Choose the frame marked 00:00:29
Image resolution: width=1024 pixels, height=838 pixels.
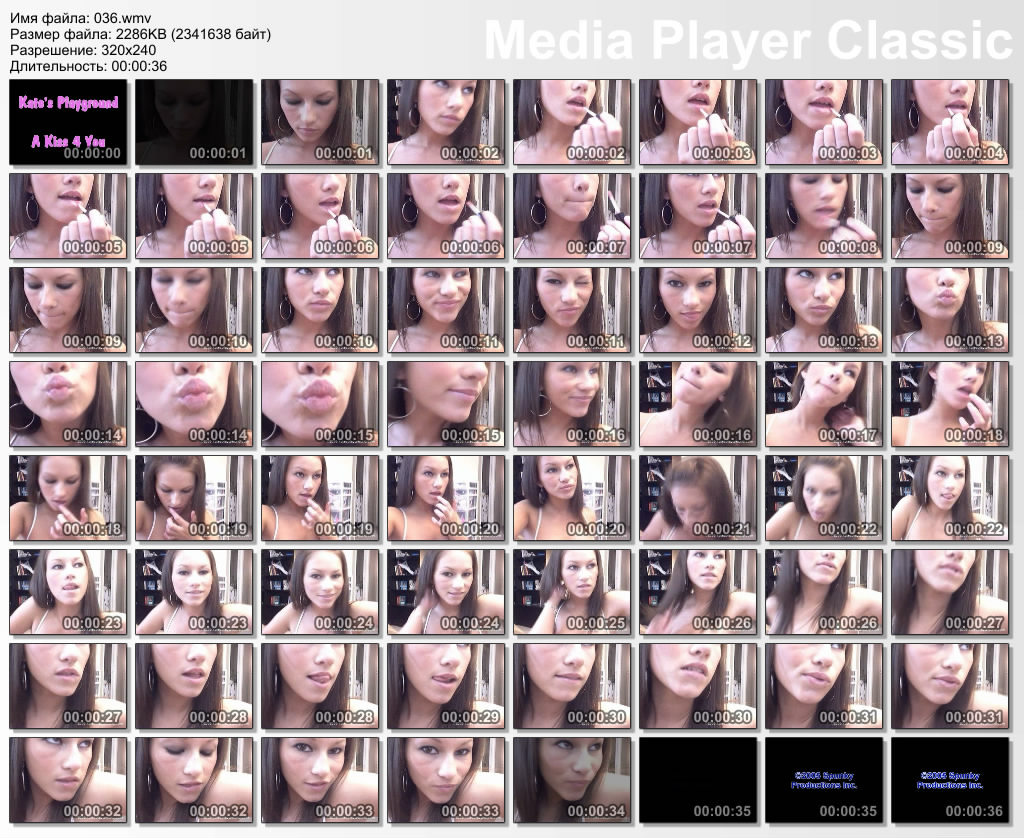click(446, 686)
